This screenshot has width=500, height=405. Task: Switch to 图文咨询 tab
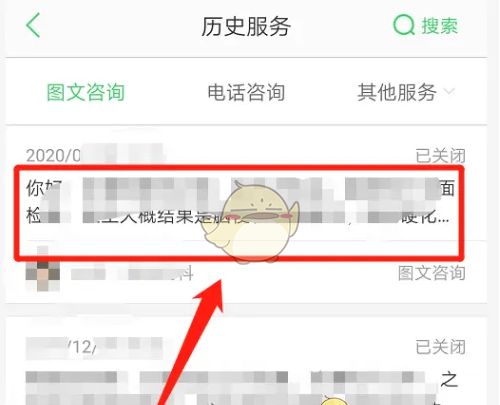coord(86,92)
